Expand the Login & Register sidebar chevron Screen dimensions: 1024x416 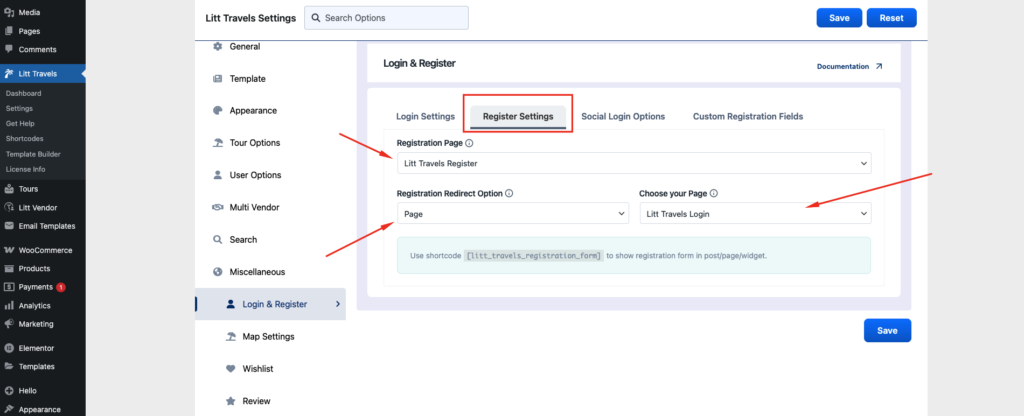[337, 304]
